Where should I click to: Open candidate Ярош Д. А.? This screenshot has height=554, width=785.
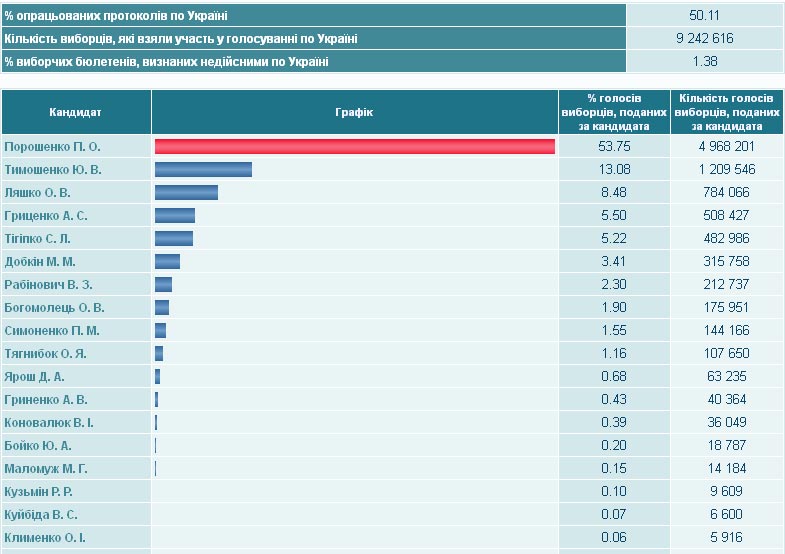tap(35, 377)
